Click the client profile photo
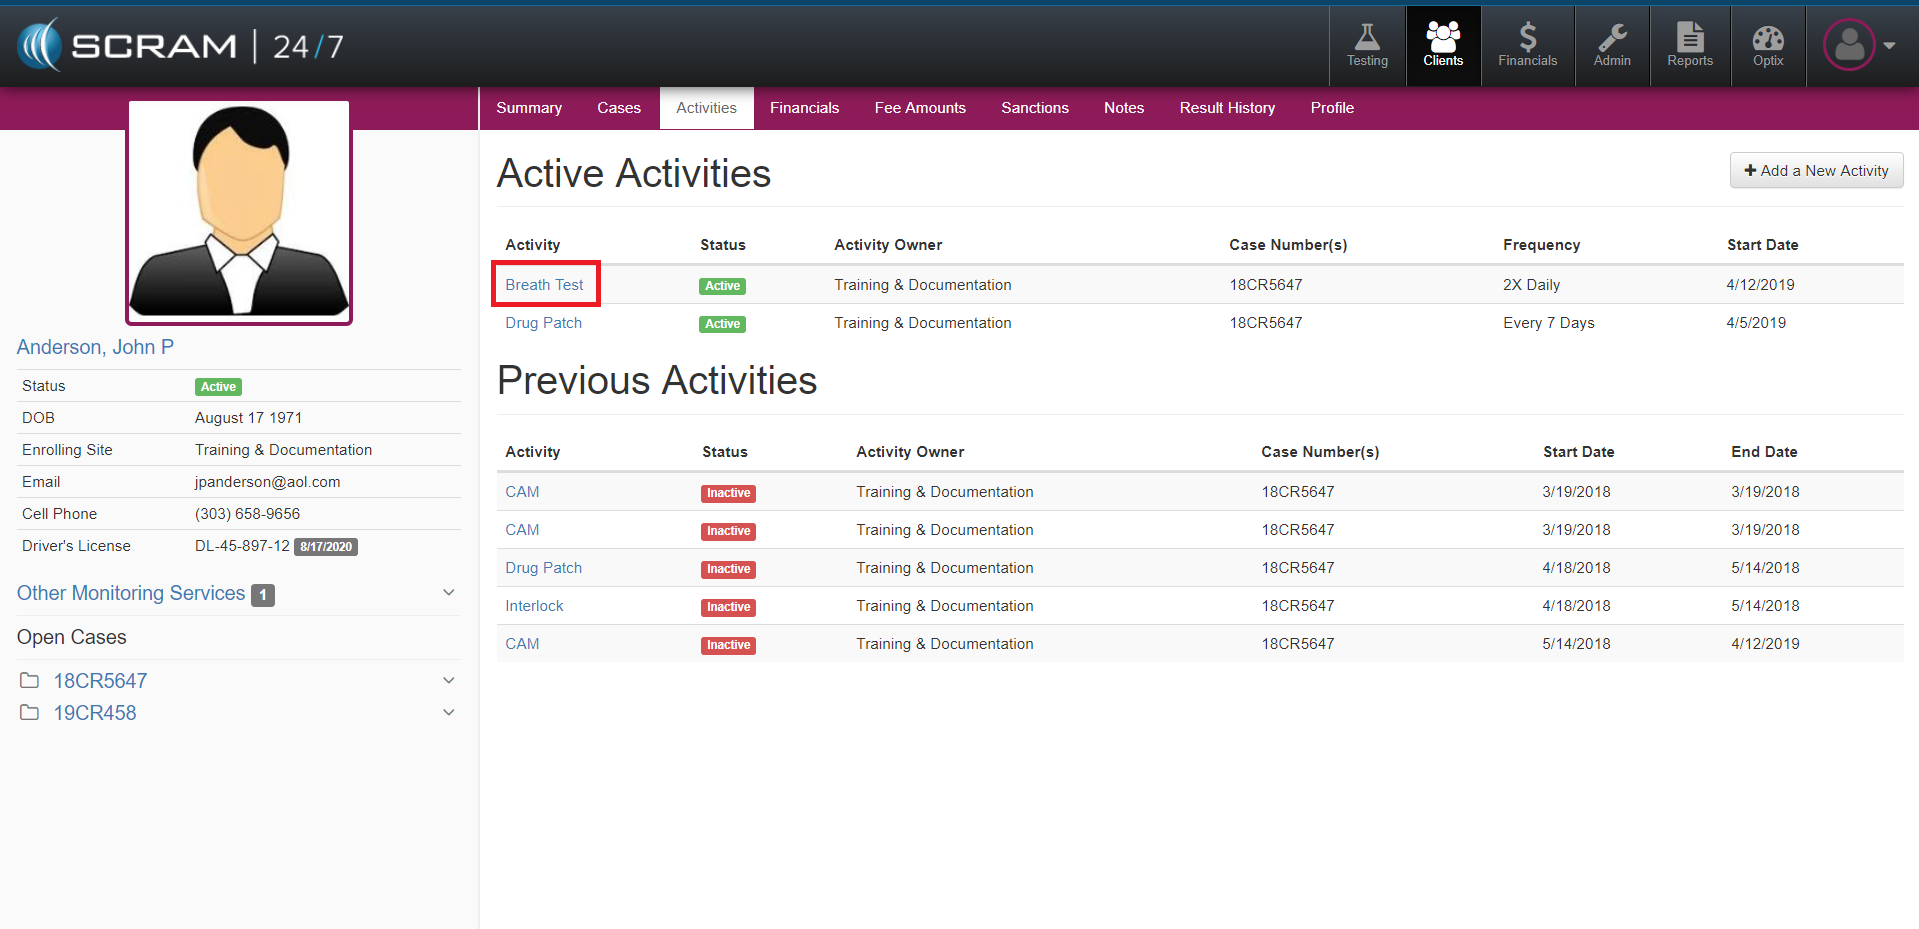Image resolution: width=1919 pixels, height=929 pixels. pos(239,212)
